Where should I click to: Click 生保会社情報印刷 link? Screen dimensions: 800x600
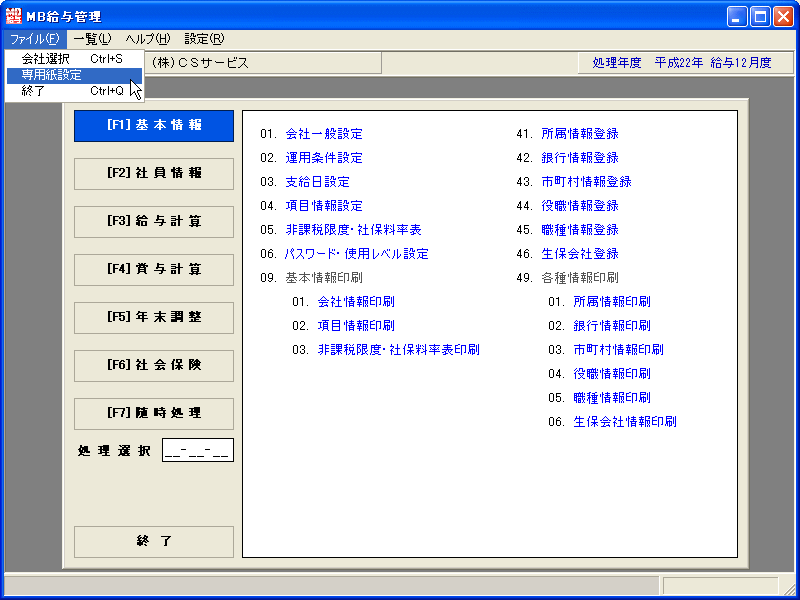[x=625, y=422]
